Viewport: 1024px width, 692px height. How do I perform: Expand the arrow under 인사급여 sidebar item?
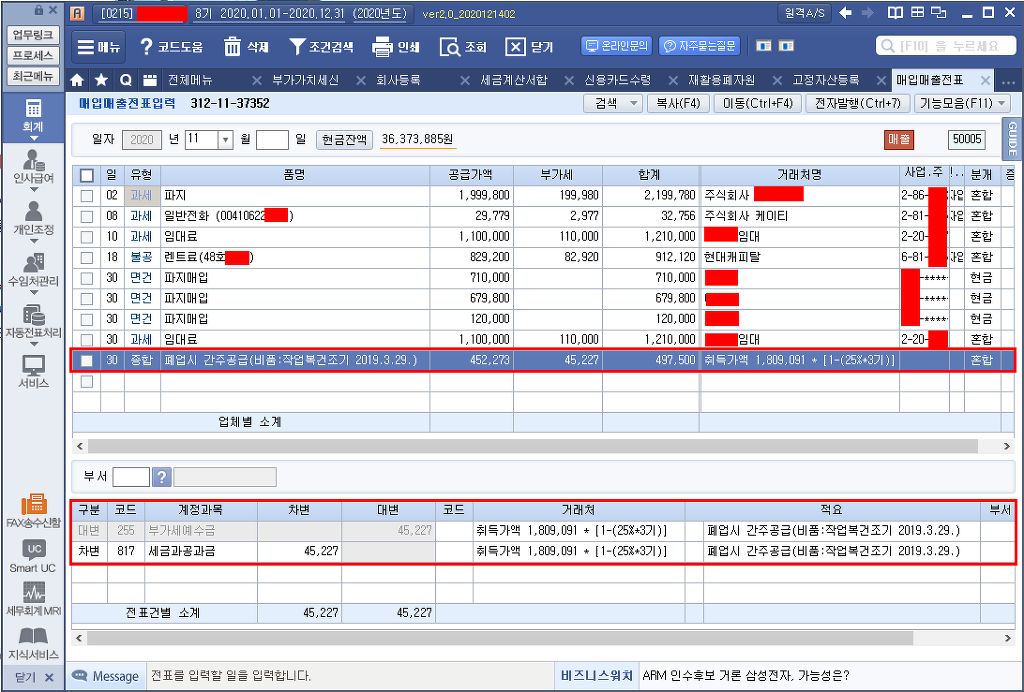tap(33, 190)
